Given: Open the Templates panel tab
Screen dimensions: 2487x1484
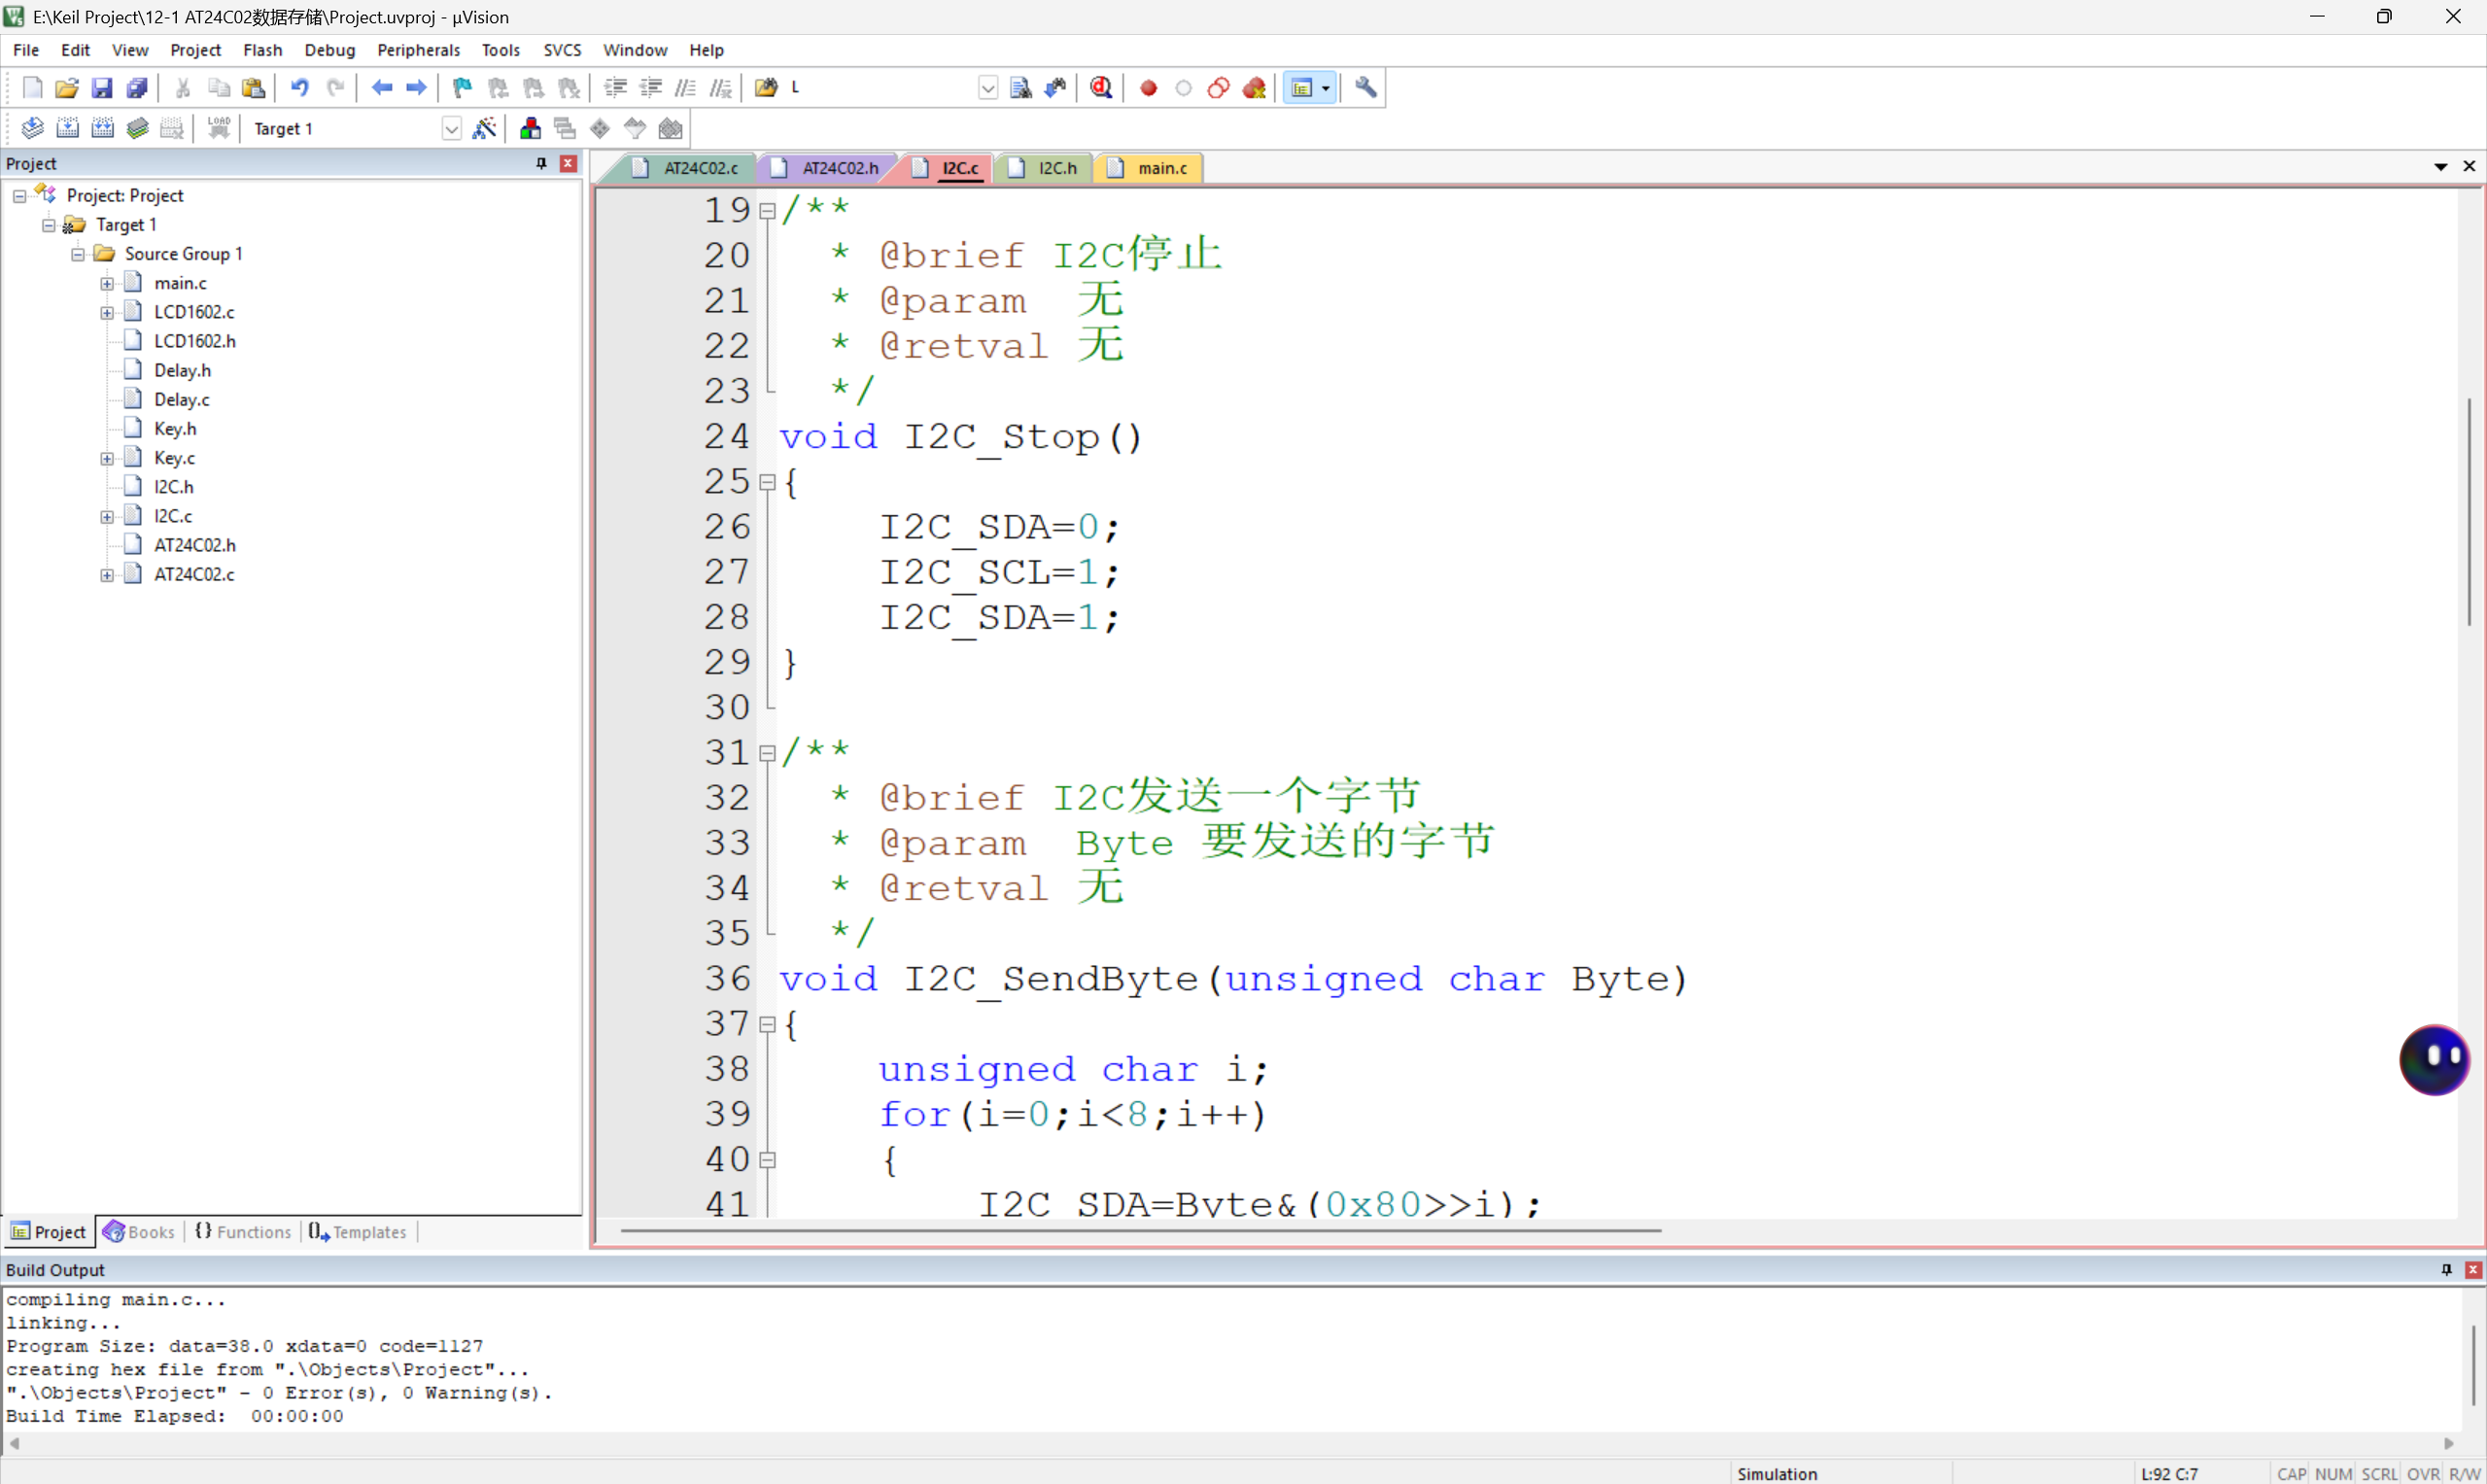Looking at the screenshot, I should (359, 1232).
